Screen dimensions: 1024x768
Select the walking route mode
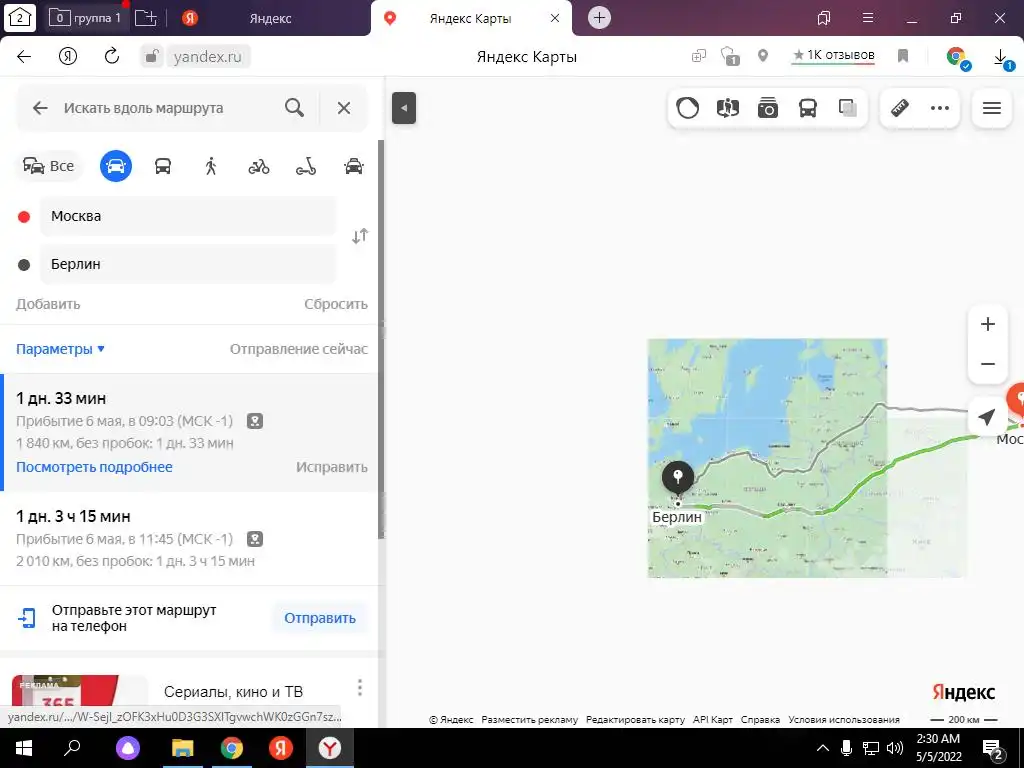(x=210, y=166)
